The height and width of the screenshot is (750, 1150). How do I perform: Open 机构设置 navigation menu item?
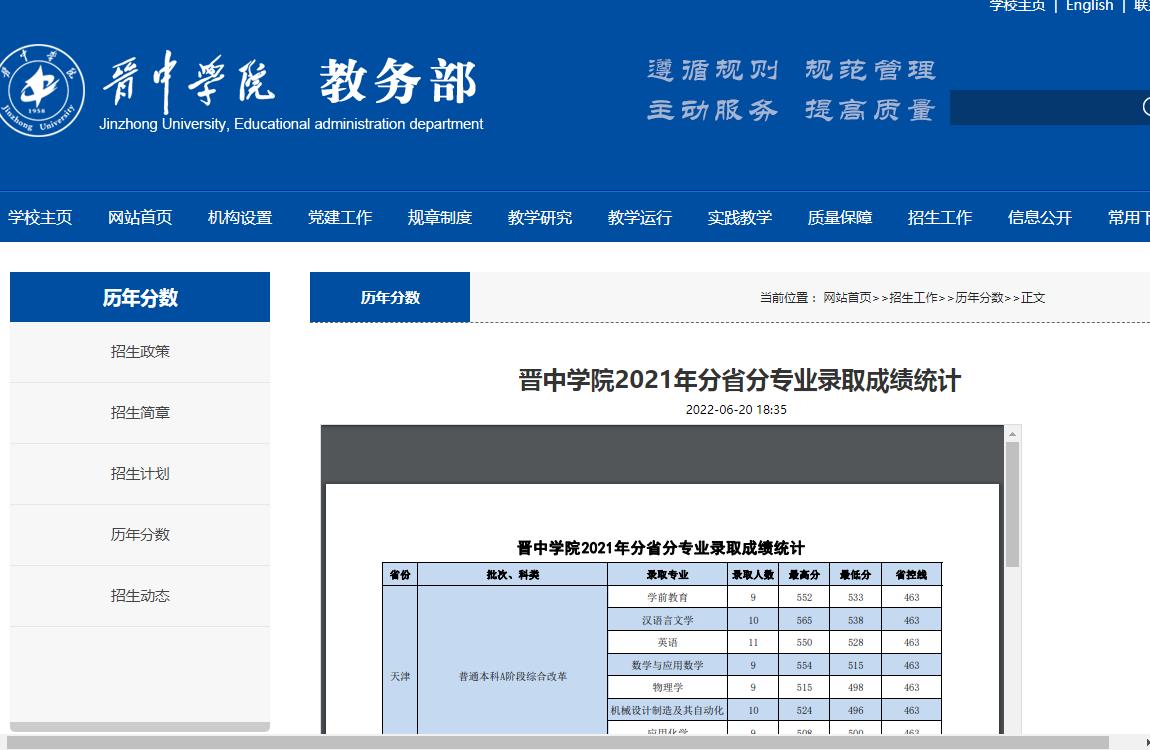click(240, 217)
